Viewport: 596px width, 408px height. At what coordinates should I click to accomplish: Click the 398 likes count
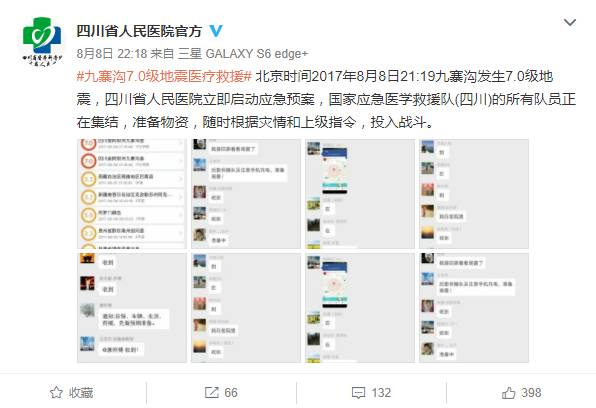pyautogui.click(x=531, y=392)
